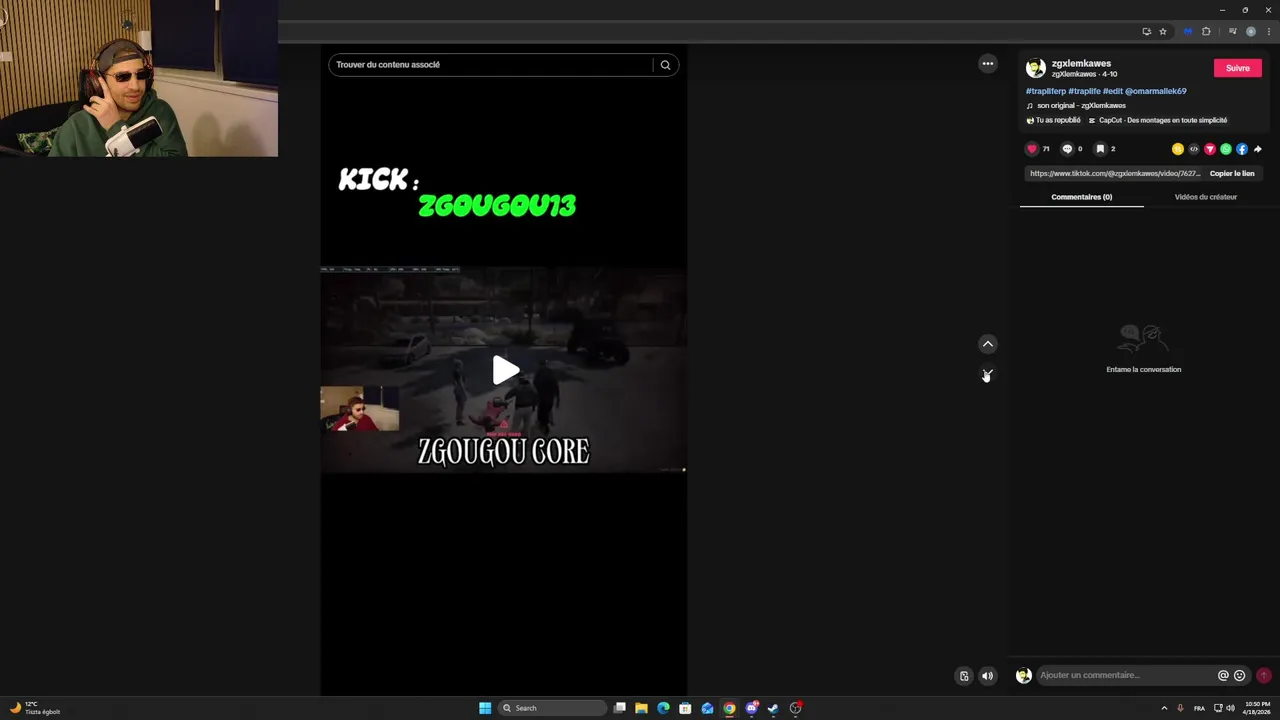Open Steam from the taskbar
The height and width of the screenshot is (720, 1280).
click(773, 708)
